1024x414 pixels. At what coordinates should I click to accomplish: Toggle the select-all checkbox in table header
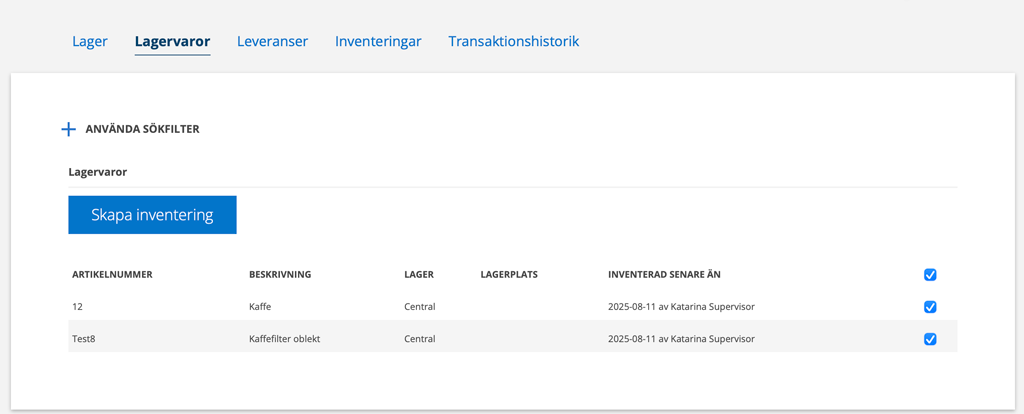point(931,275)
